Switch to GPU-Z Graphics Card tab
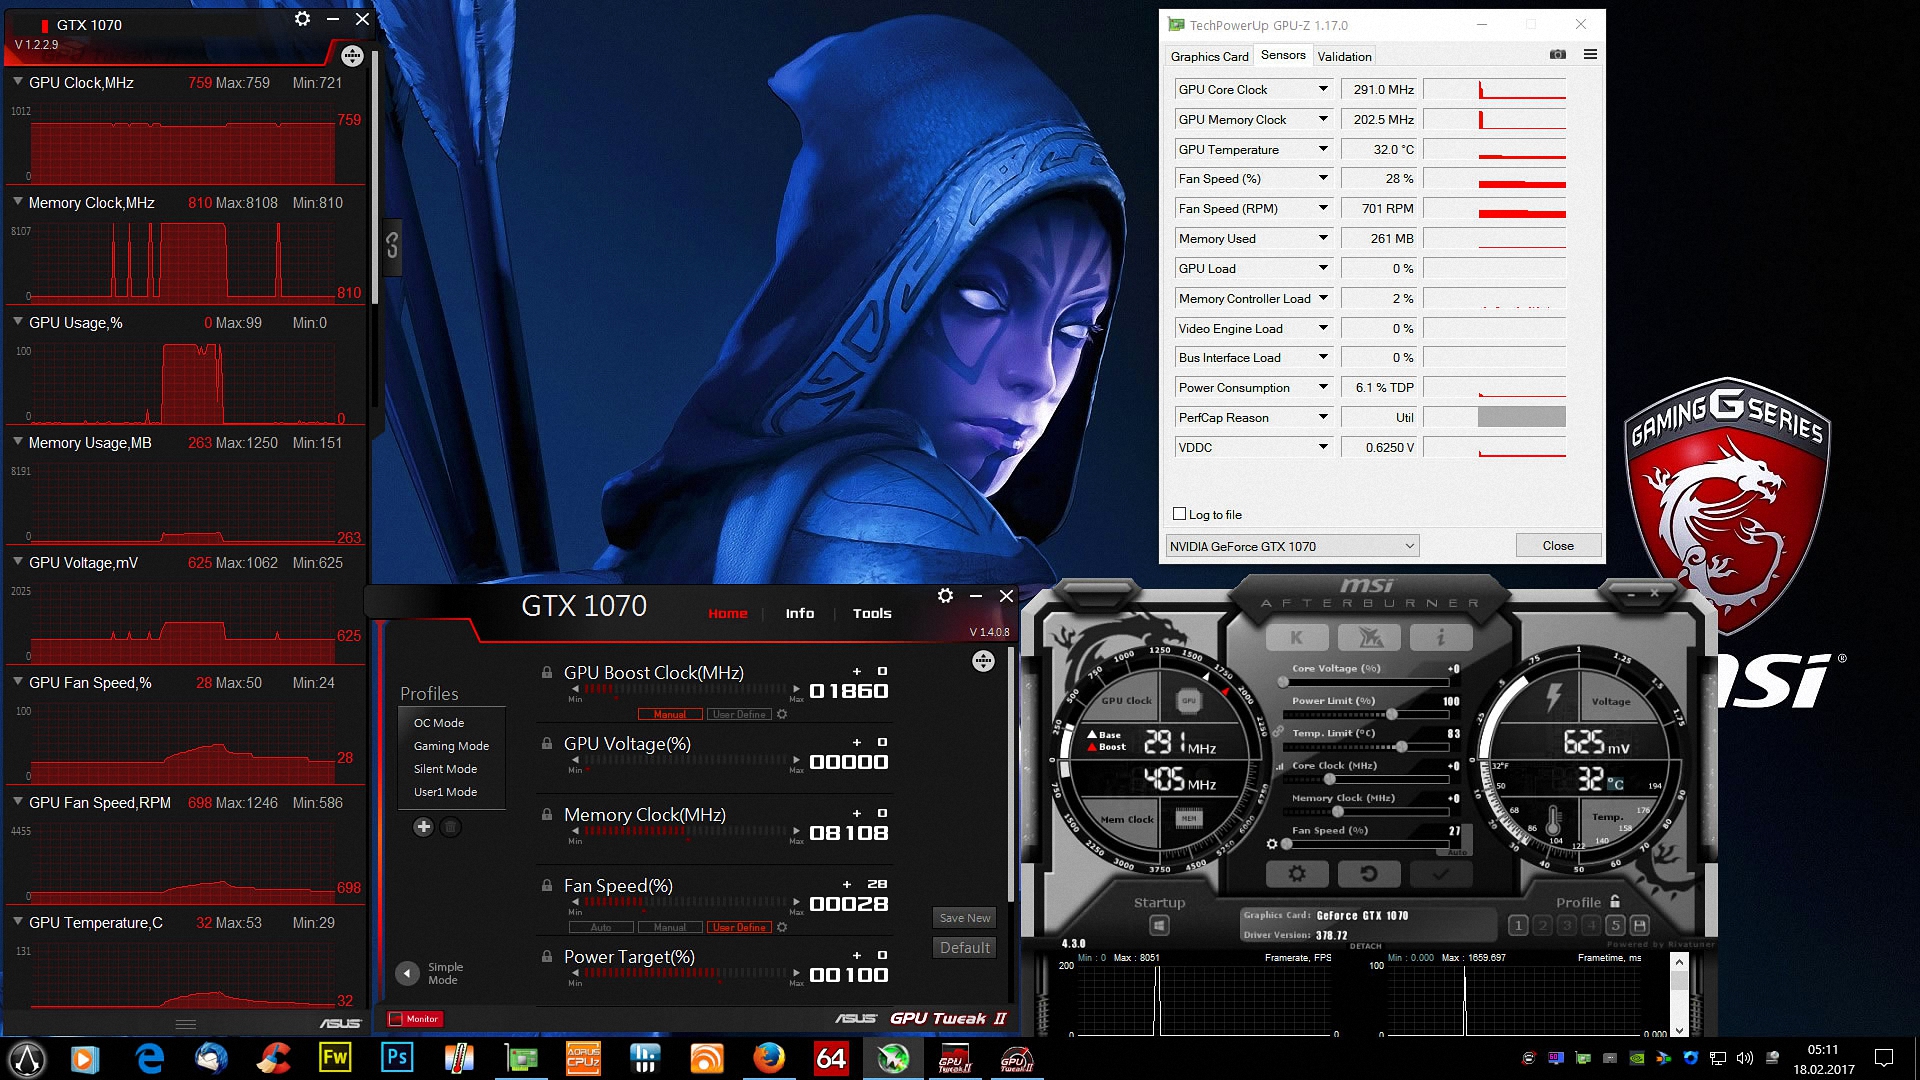 1209,57
